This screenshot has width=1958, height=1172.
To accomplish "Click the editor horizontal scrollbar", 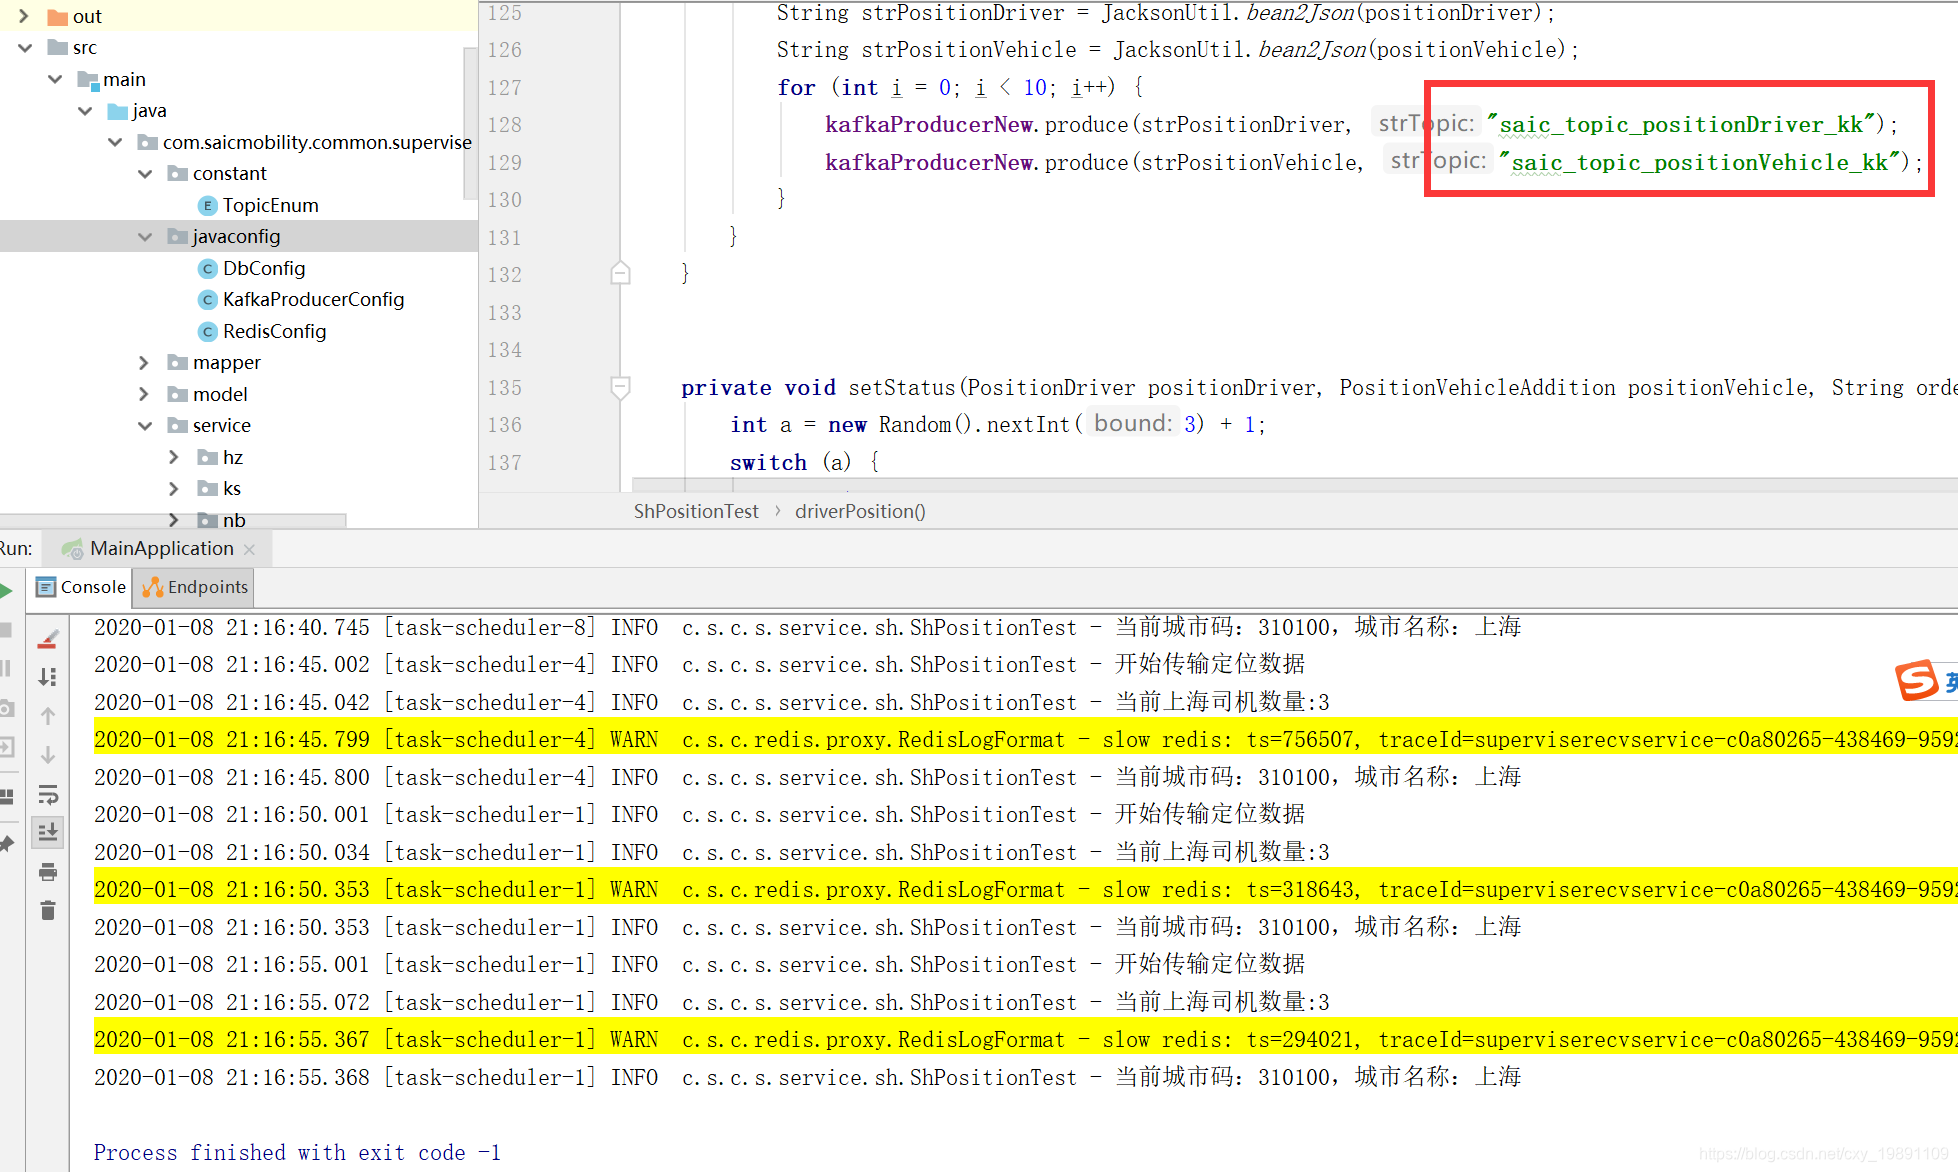I will click(x=1294, y=485).
